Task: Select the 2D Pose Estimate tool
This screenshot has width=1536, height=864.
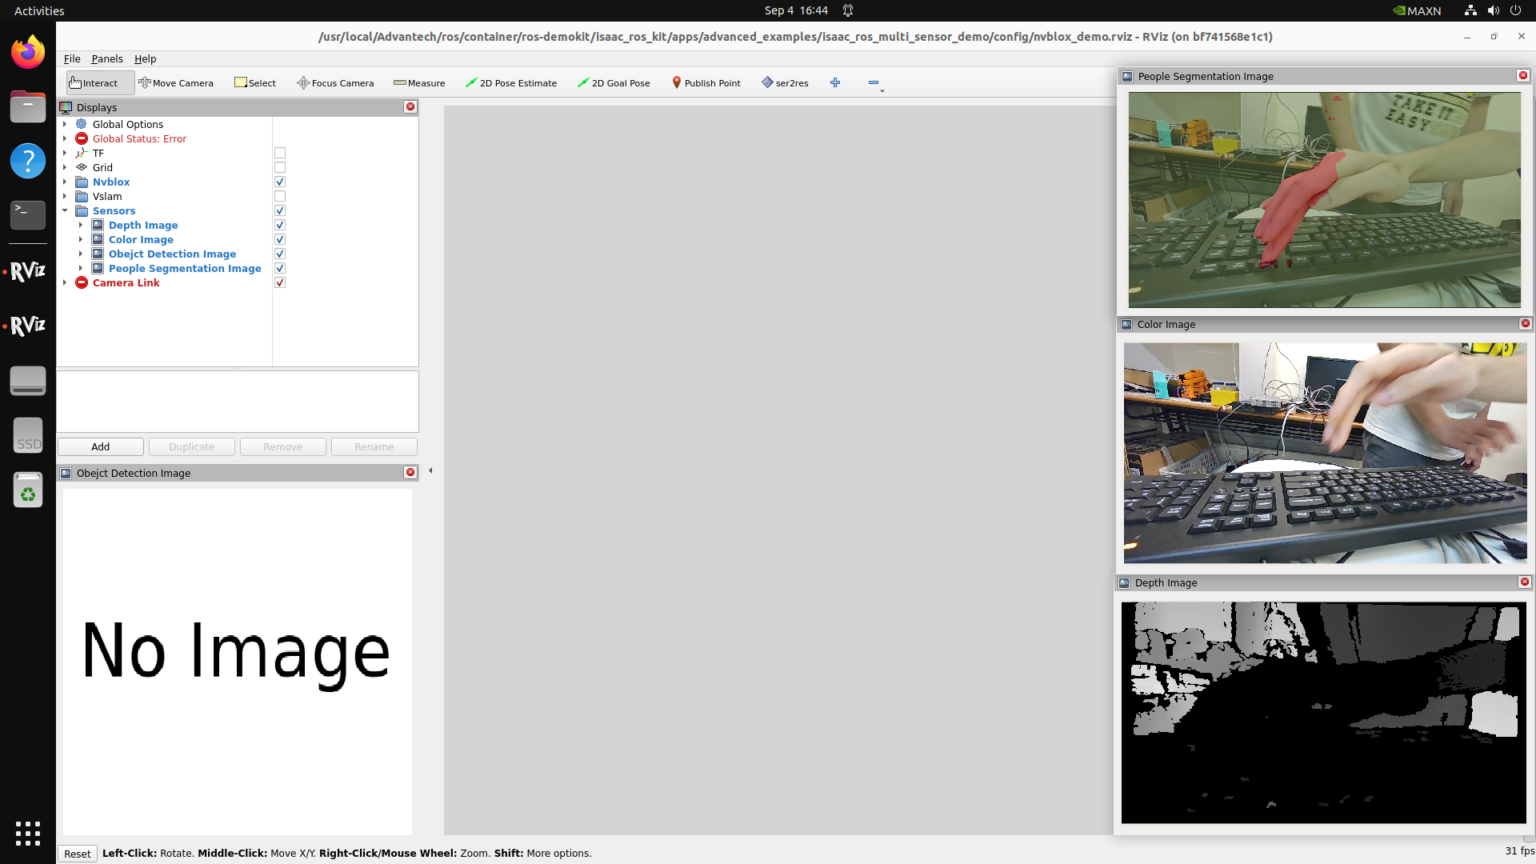Action: click(511, 83)
